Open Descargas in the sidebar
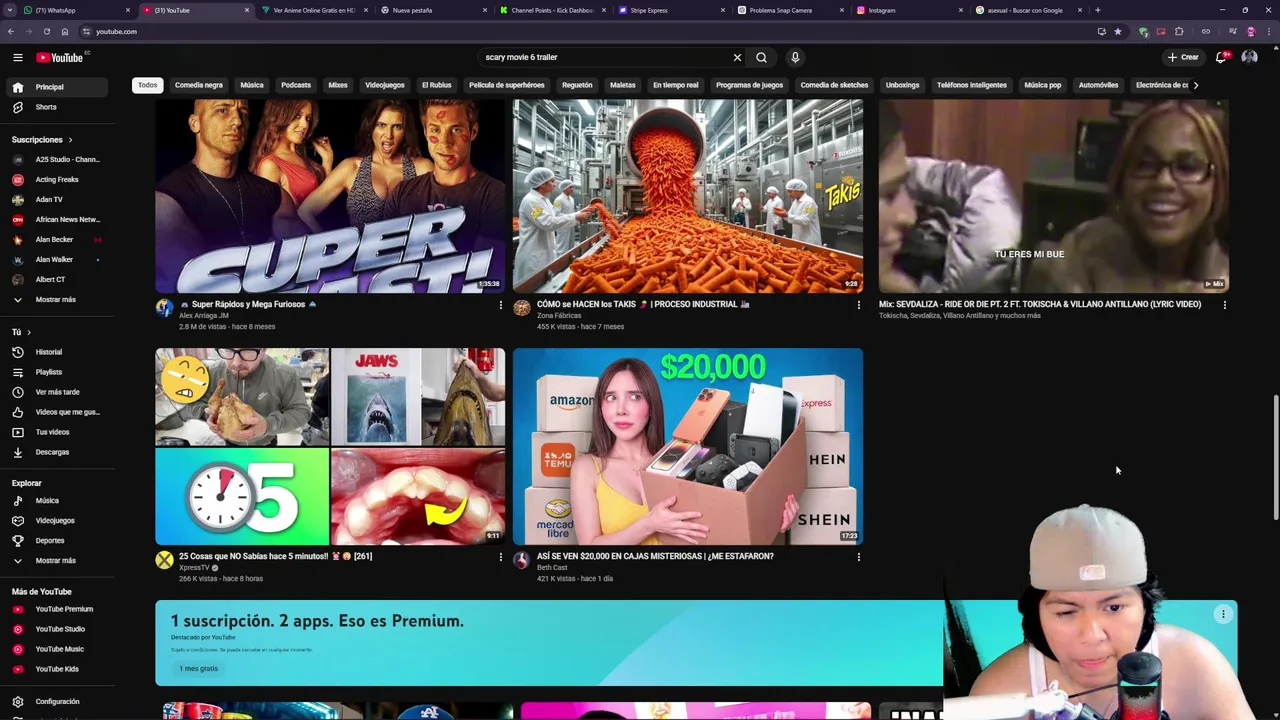The image size is (1280, 720). (x=52, y=452)
